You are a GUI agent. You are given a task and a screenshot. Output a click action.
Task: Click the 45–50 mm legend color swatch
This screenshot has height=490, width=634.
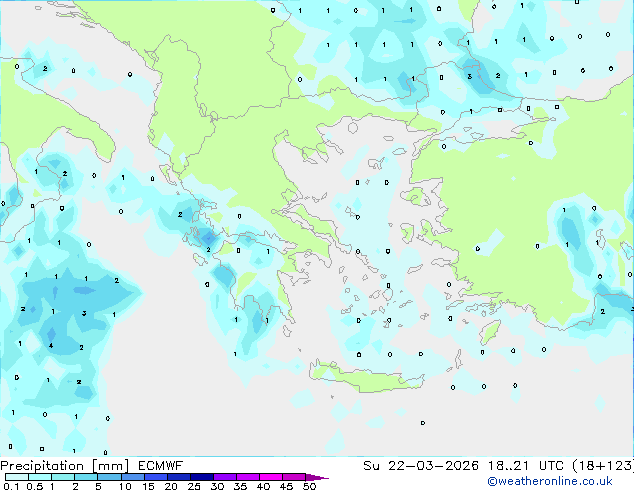coord(294,477)
